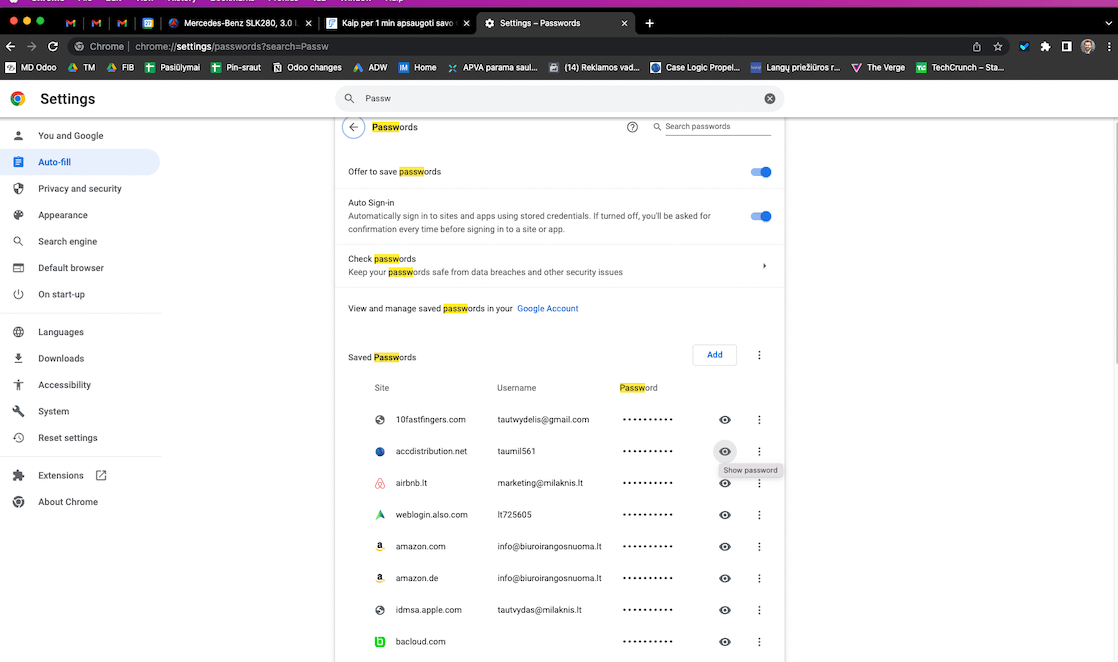Reload the page using the refresh icon
This screenshot has height=662, width=1118.
(55, 46)
